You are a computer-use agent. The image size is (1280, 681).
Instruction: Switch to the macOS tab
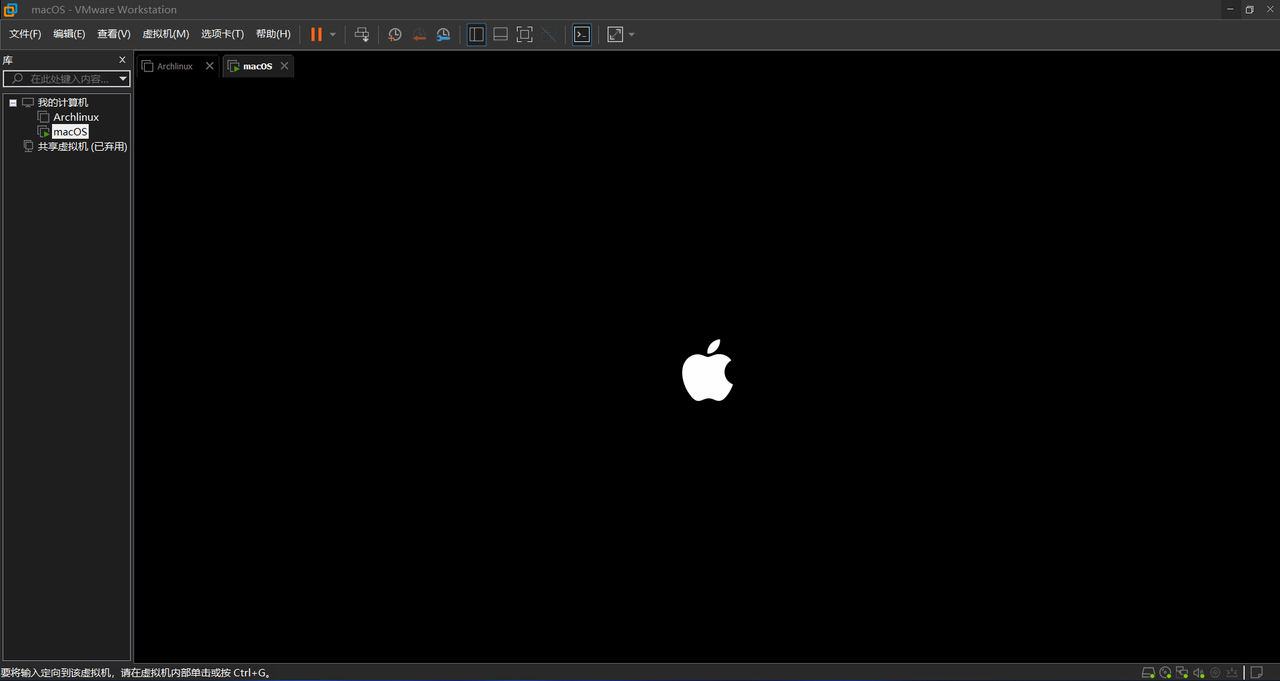point(258,66)
